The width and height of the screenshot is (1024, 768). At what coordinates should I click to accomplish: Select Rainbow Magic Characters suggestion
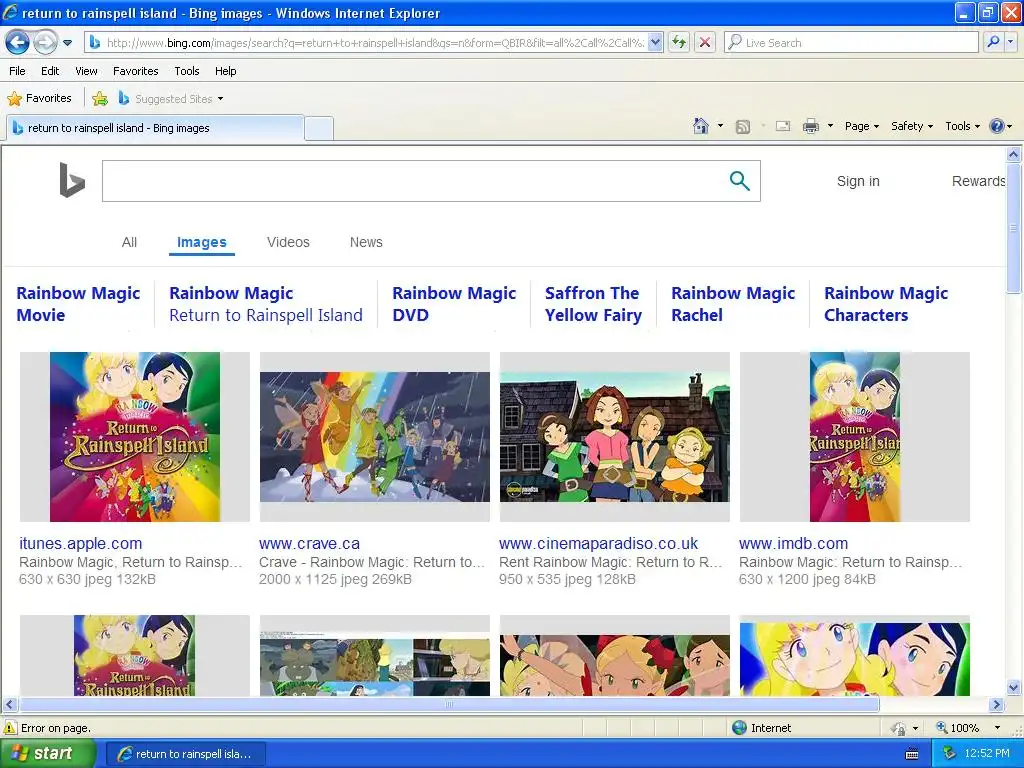tap(886, 304)
